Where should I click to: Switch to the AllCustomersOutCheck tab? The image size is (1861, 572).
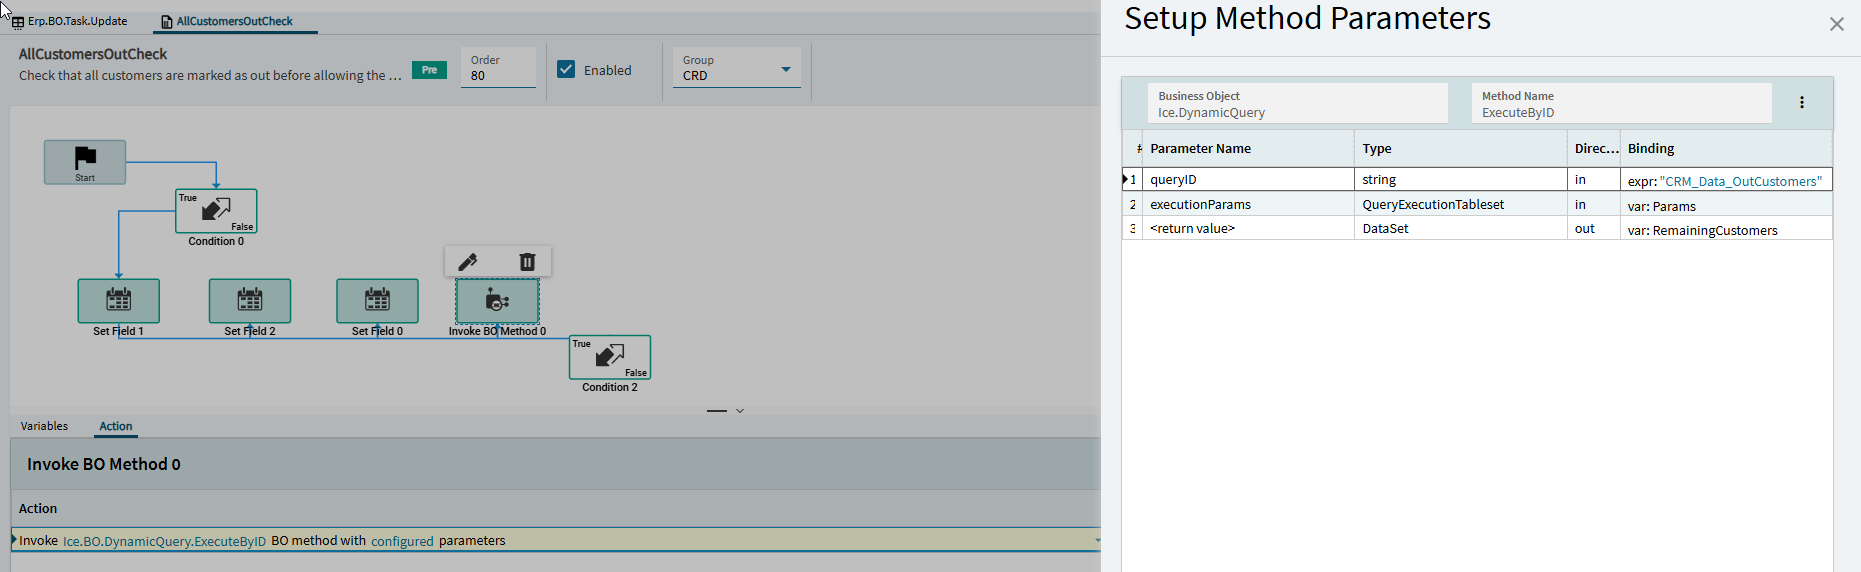pyautogui.click(x=235, y=21)
